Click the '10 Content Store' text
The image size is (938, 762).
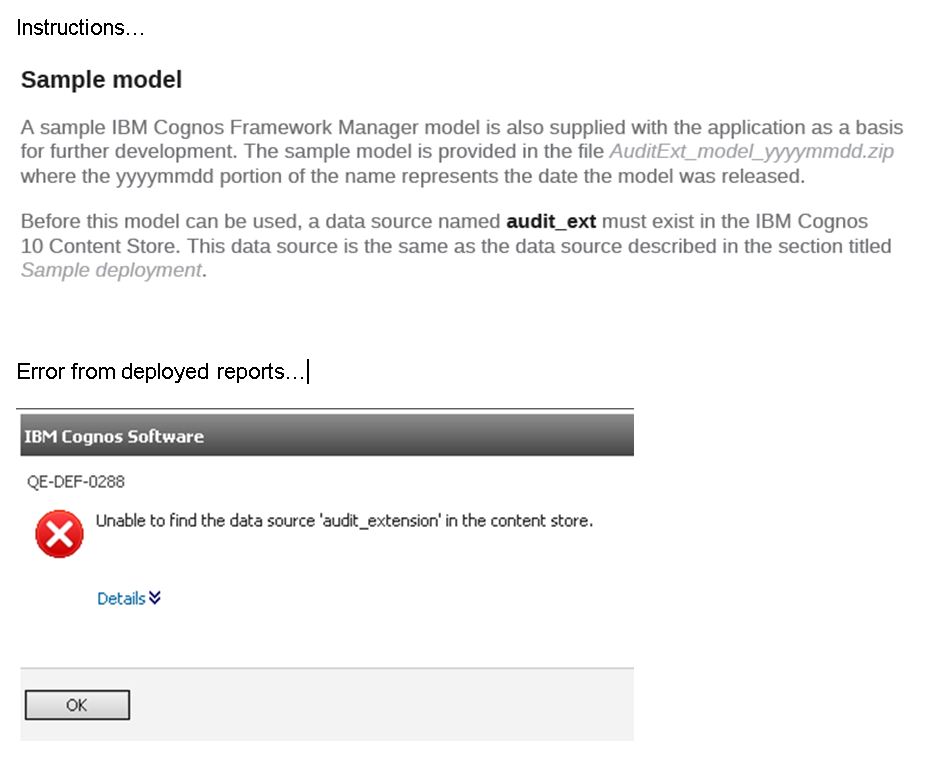pyautogui.click(x=99, y=246)
